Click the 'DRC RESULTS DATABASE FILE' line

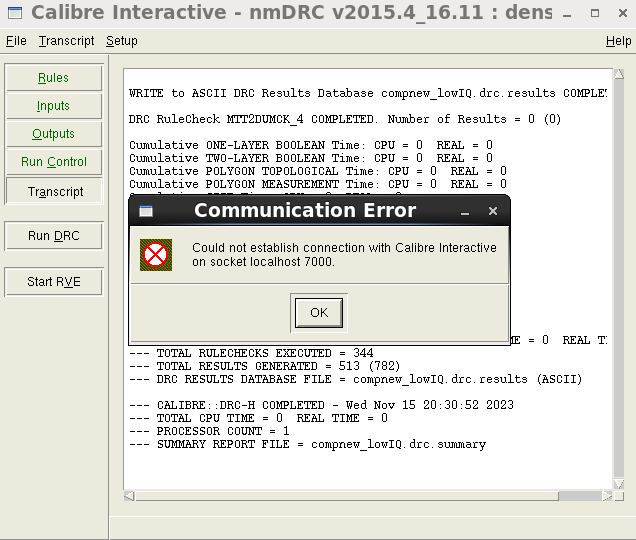355,379
